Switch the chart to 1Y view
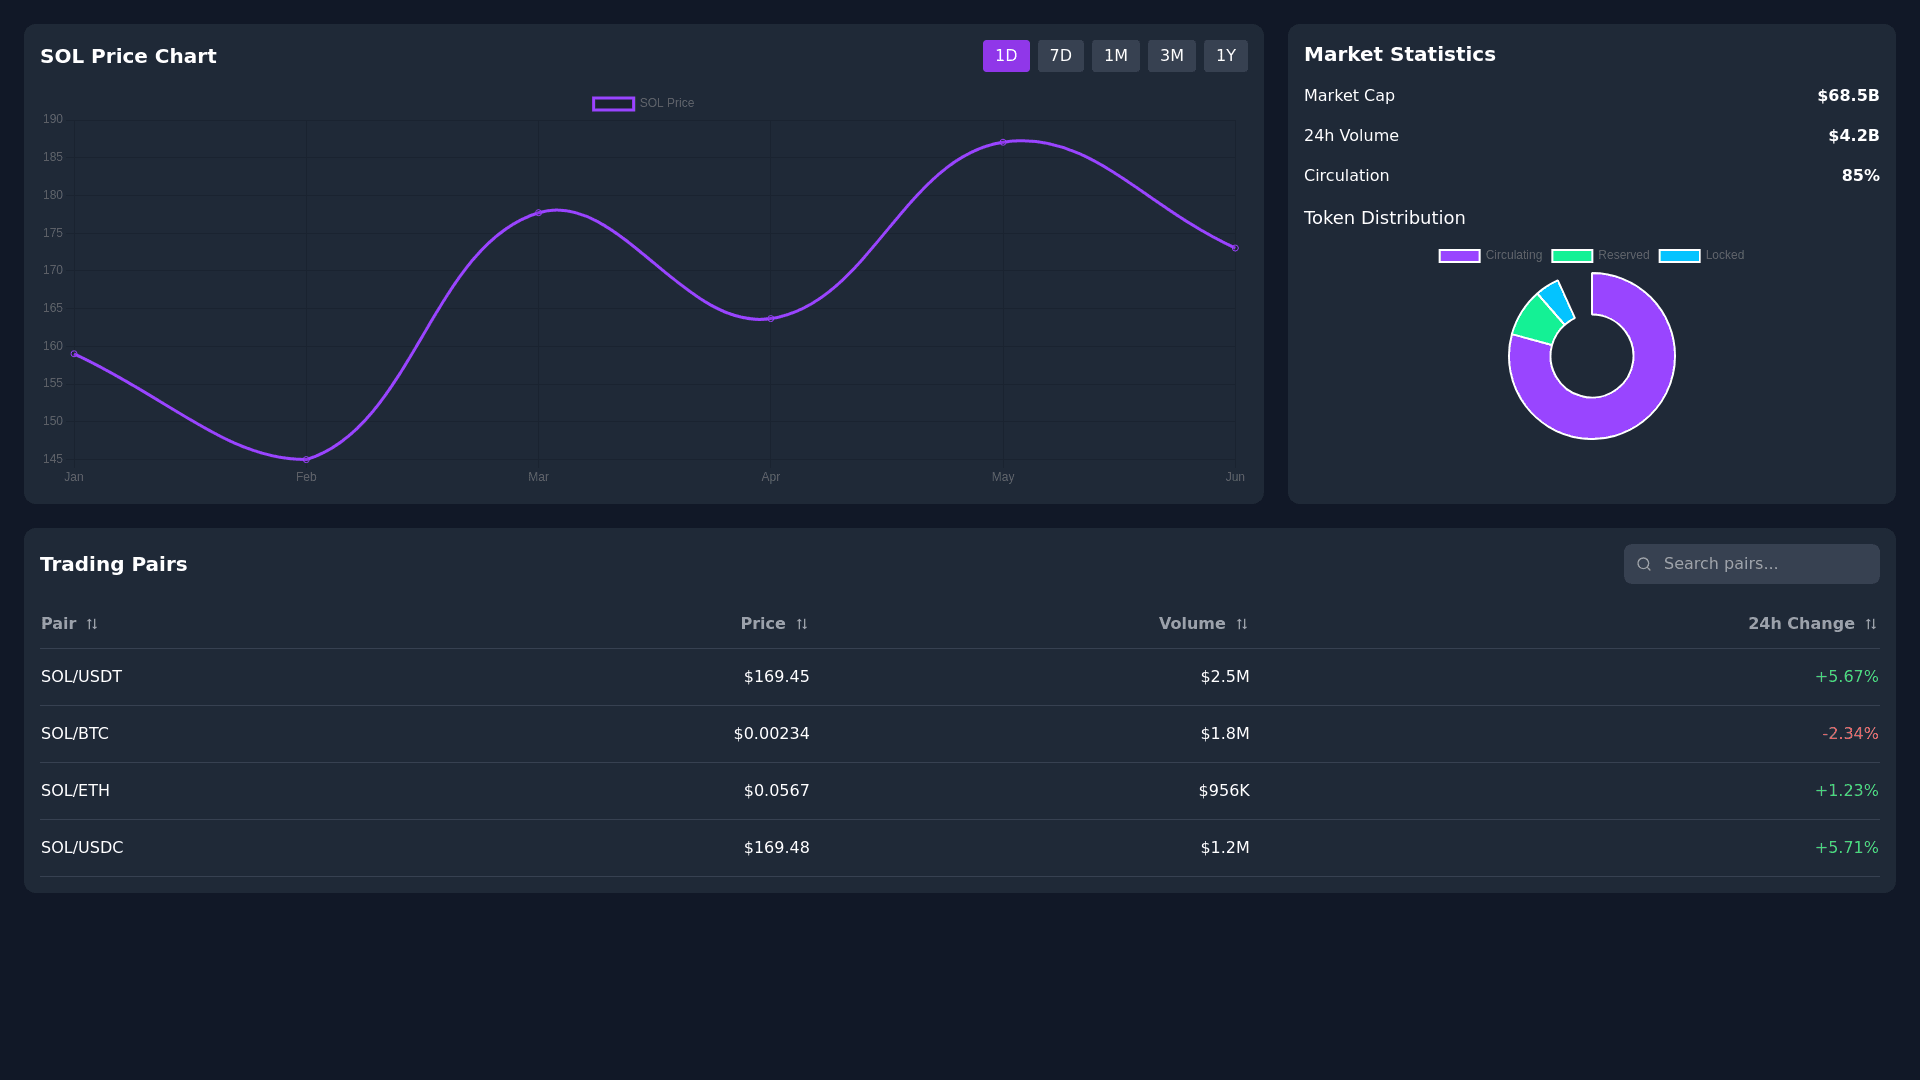 (1225, 56)
